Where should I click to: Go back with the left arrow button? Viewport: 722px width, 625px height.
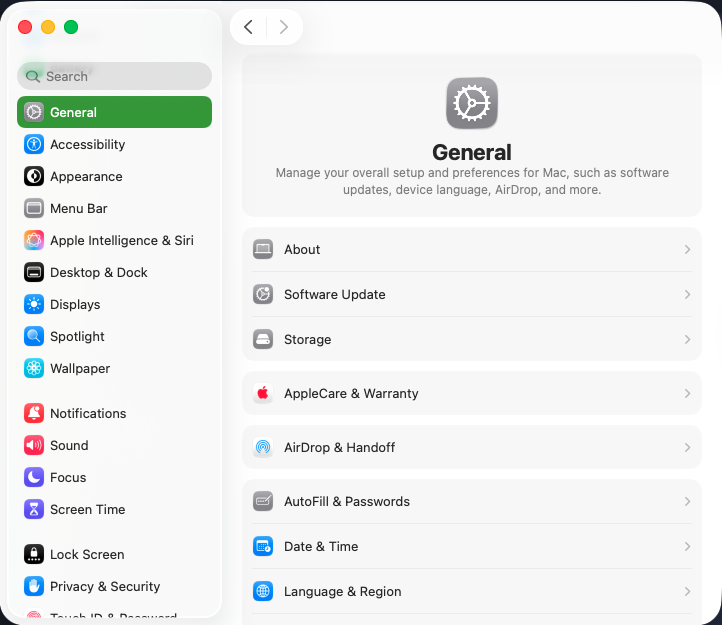pos(248,27)
